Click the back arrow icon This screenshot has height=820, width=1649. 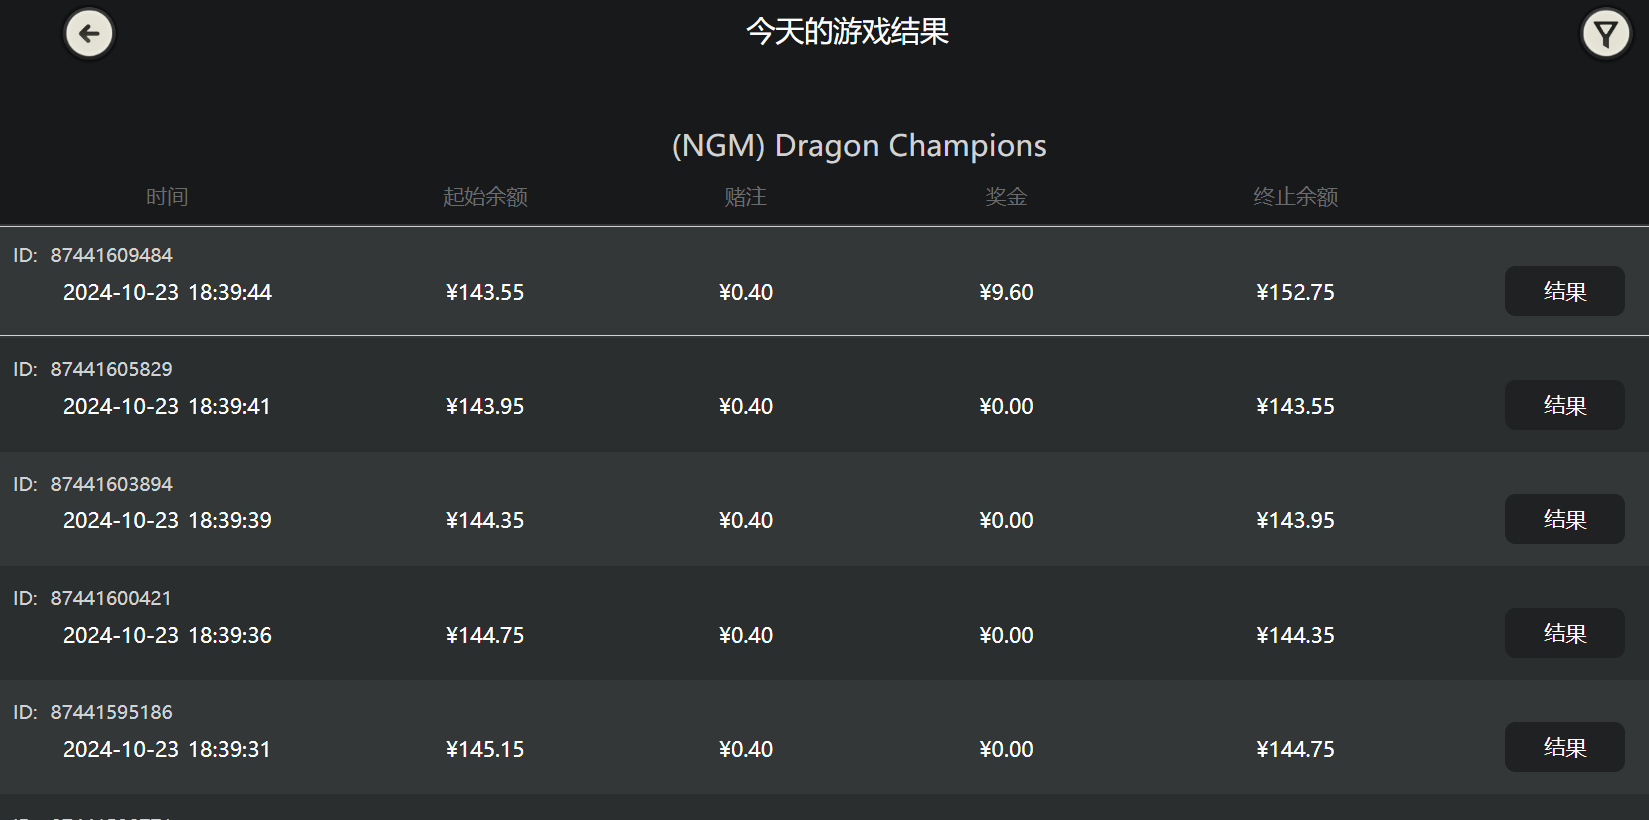coord(89,34)
